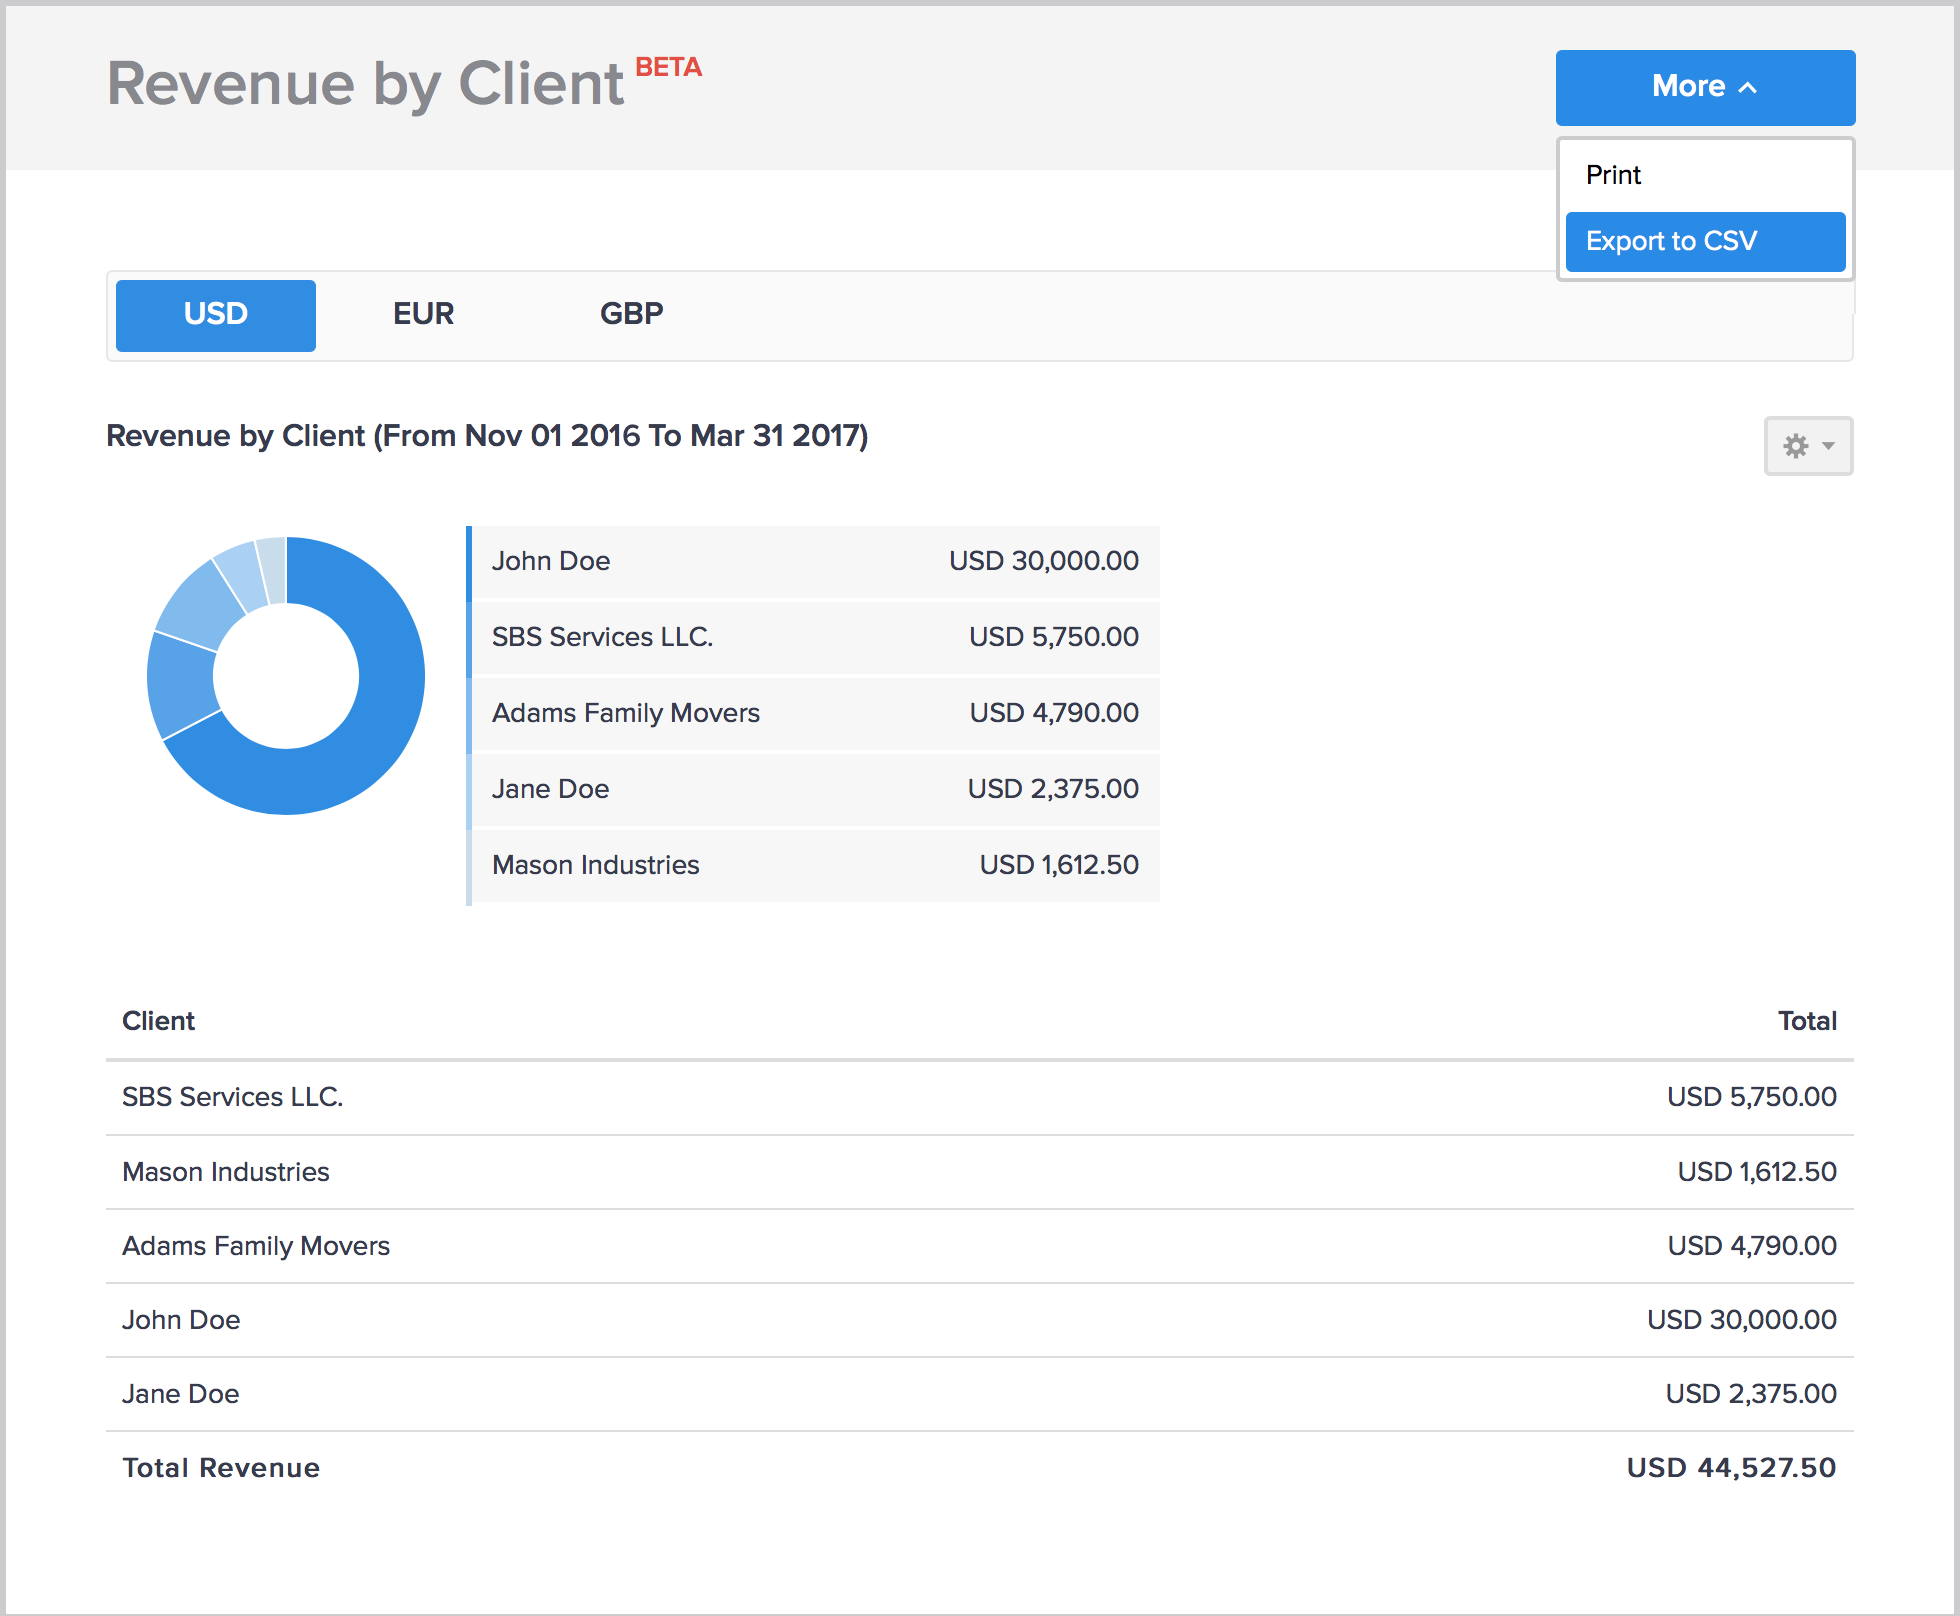Open Mason Industries table row

tap(226, 1172)
